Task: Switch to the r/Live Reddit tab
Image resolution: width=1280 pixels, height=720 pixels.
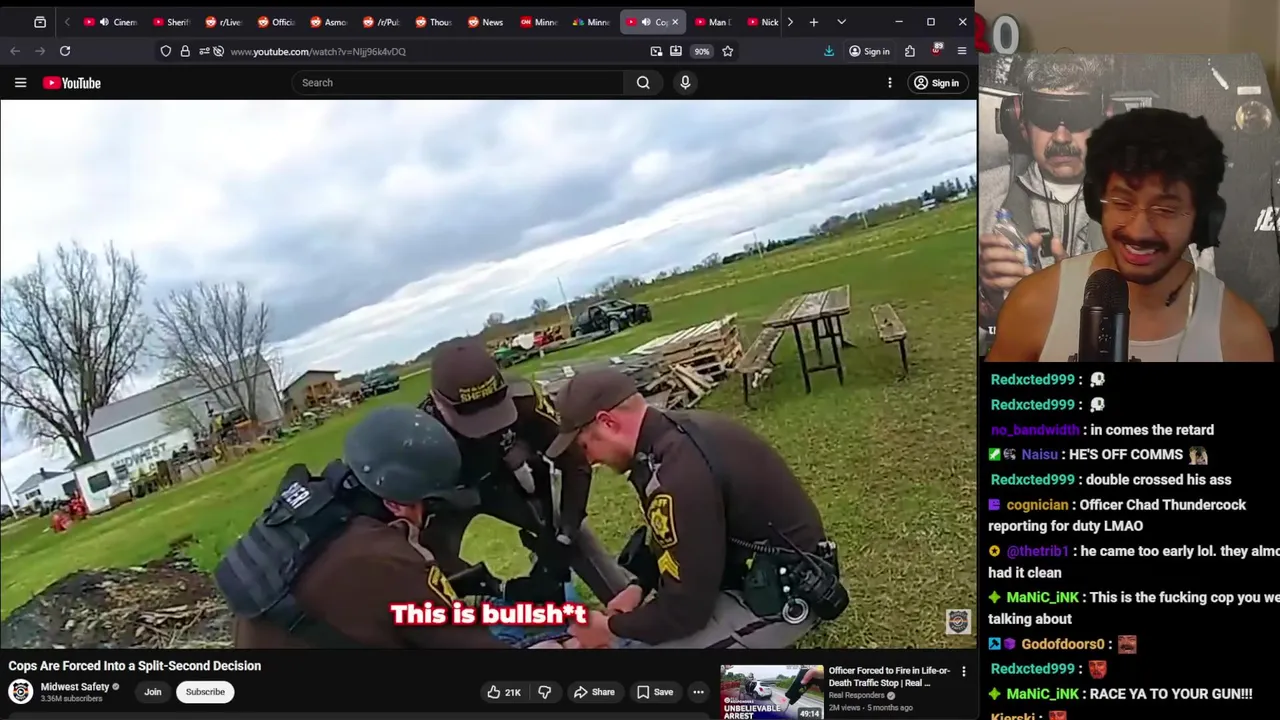Action: pyautogui.click(x=223, y=22)
